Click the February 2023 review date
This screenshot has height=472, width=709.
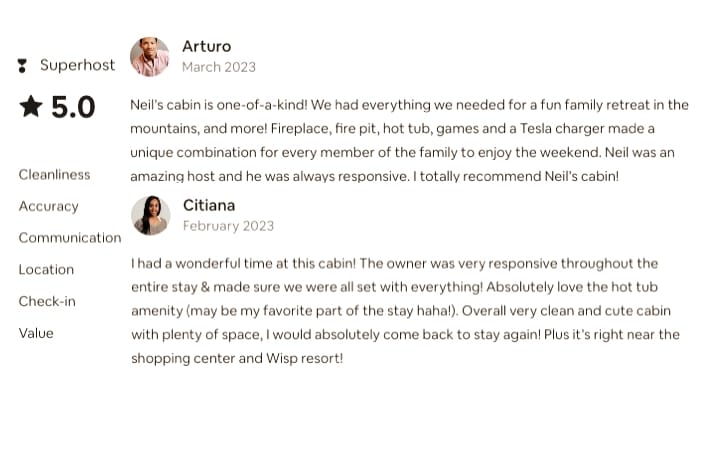click(x=228, y=226)
